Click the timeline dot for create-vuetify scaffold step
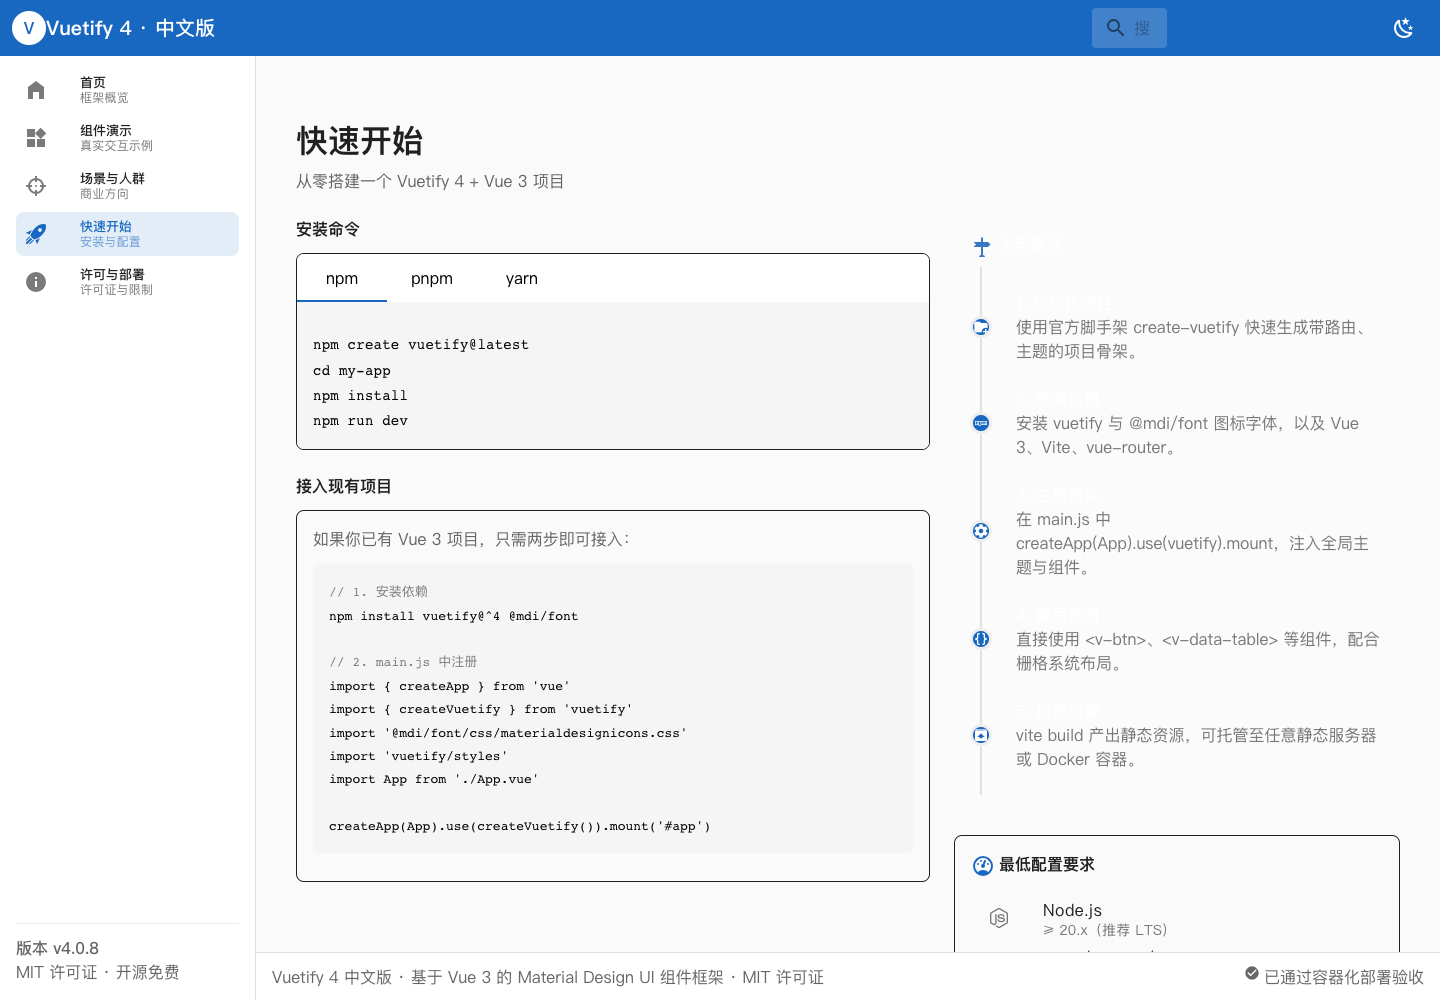Screen dimensions: 1440x1000 tap(981, 327)
